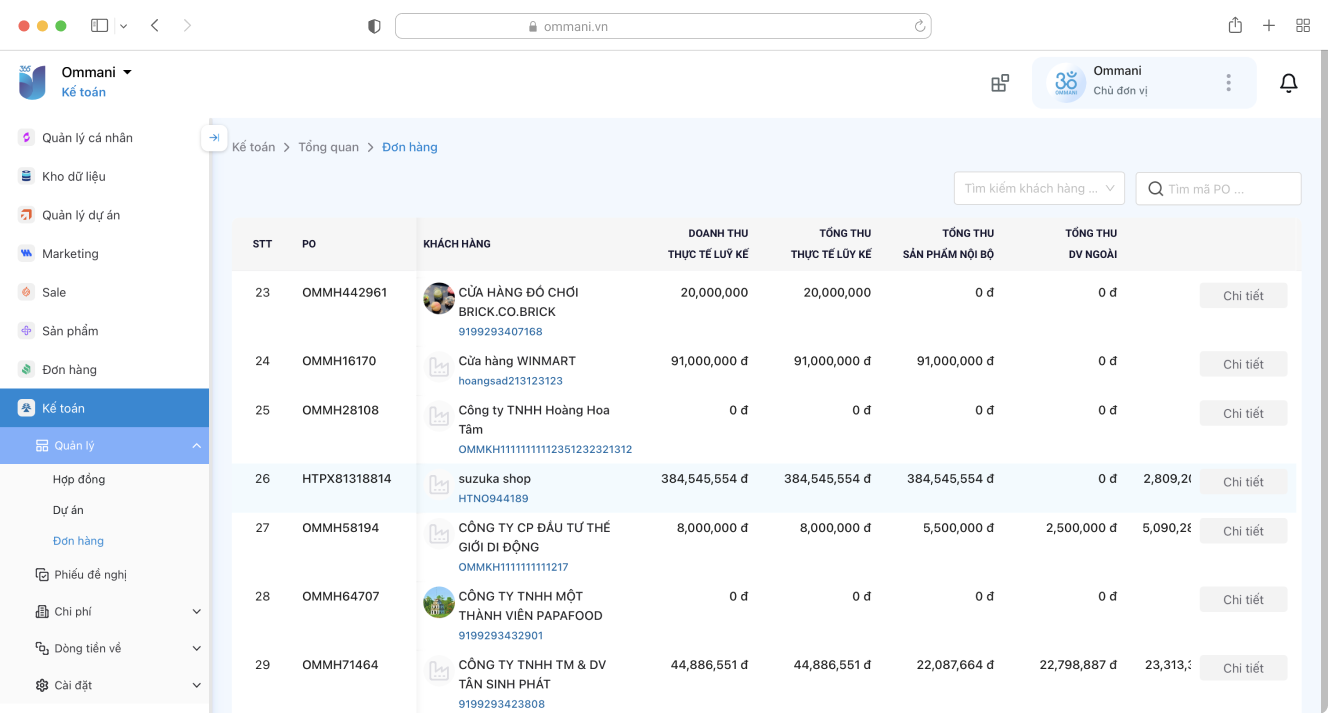Click the notification bell icon
The image size is (1328, 713).
[1288, 83]
